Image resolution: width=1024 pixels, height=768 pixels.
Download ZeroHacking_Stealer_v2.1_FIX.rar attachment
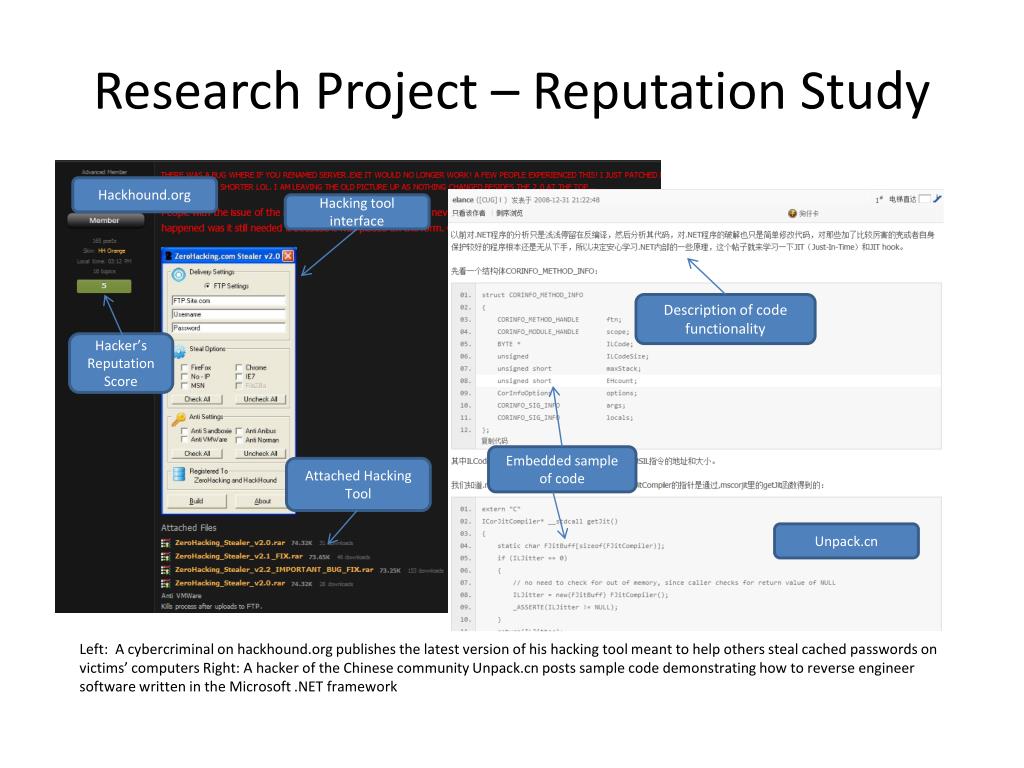238,556
